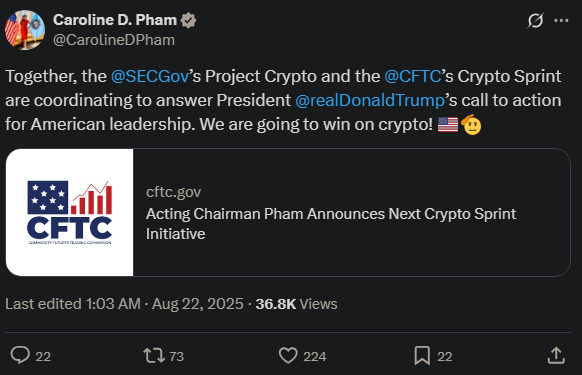The width and height of the screenshot is (582, 375).
Task: Click the verified badge beside Caroline D. Pham
Action: [189, 20]
